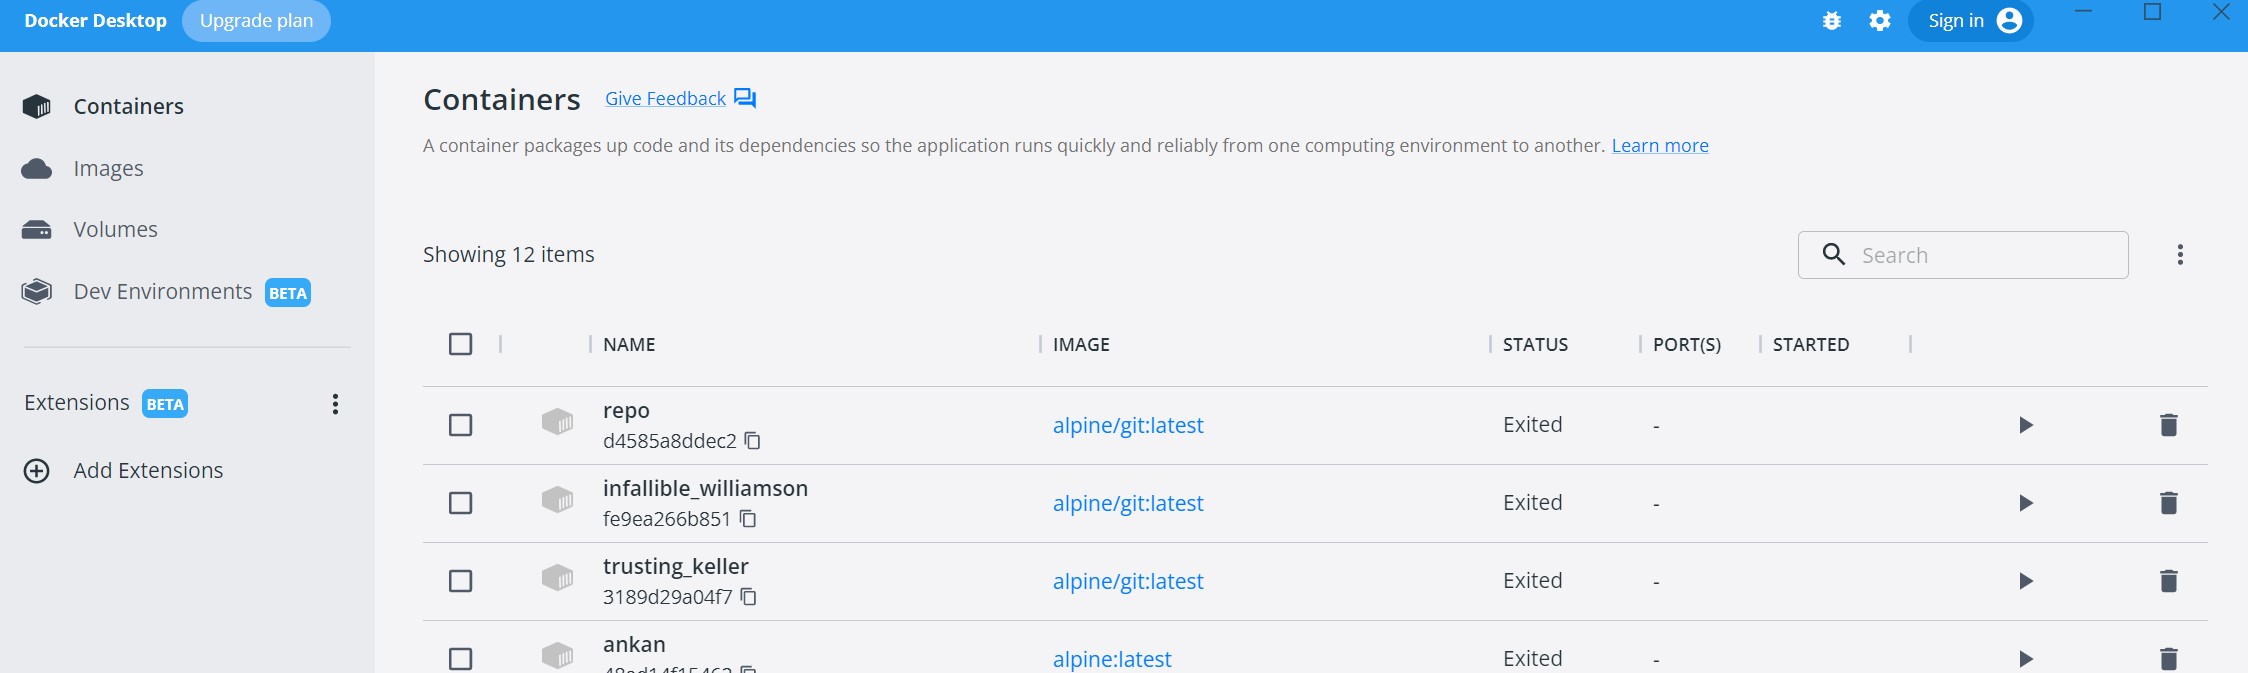Open the trusting_keller container name
Screen dimensions: 2248x673
675,567
